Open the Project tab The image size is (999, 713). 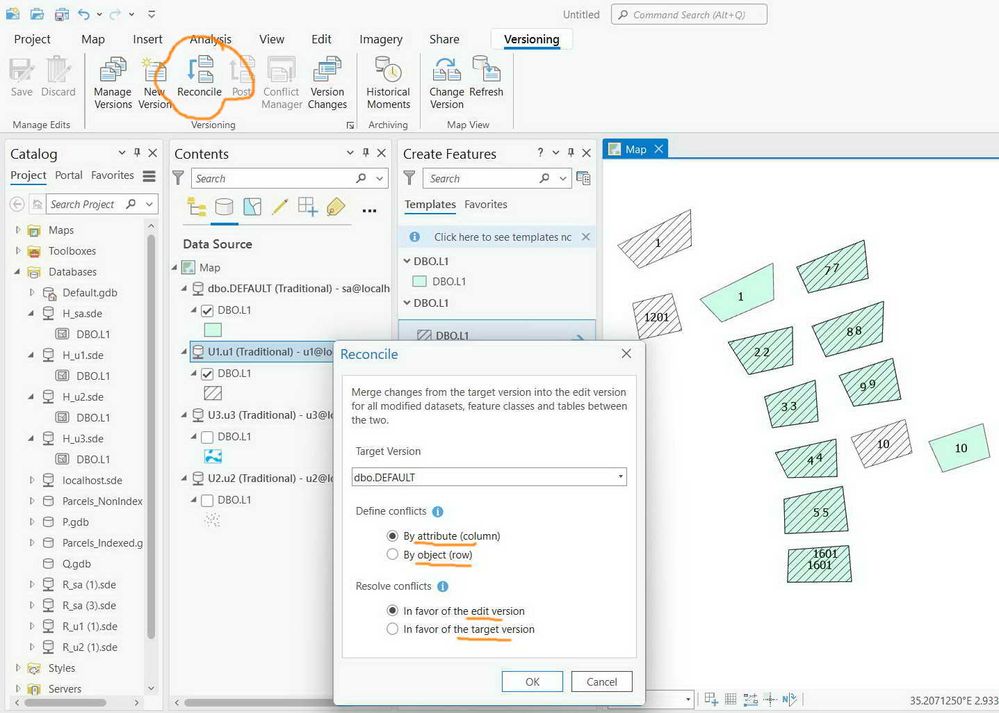pos(32,40)
